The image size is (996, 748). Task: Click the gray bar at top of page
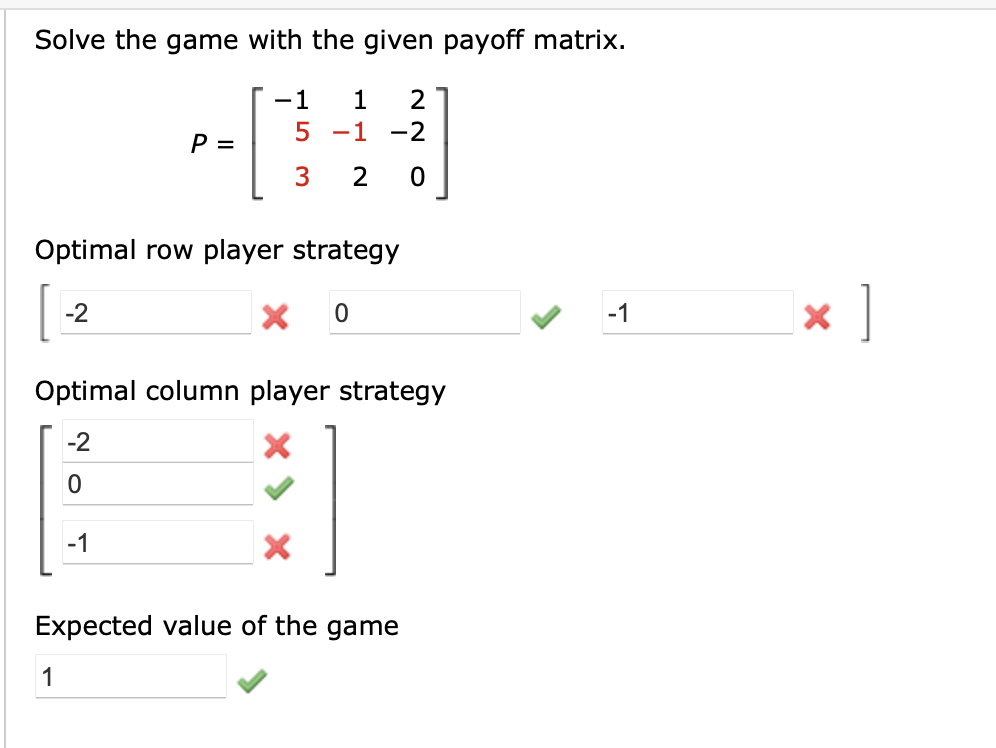click(x=498, y=5)
